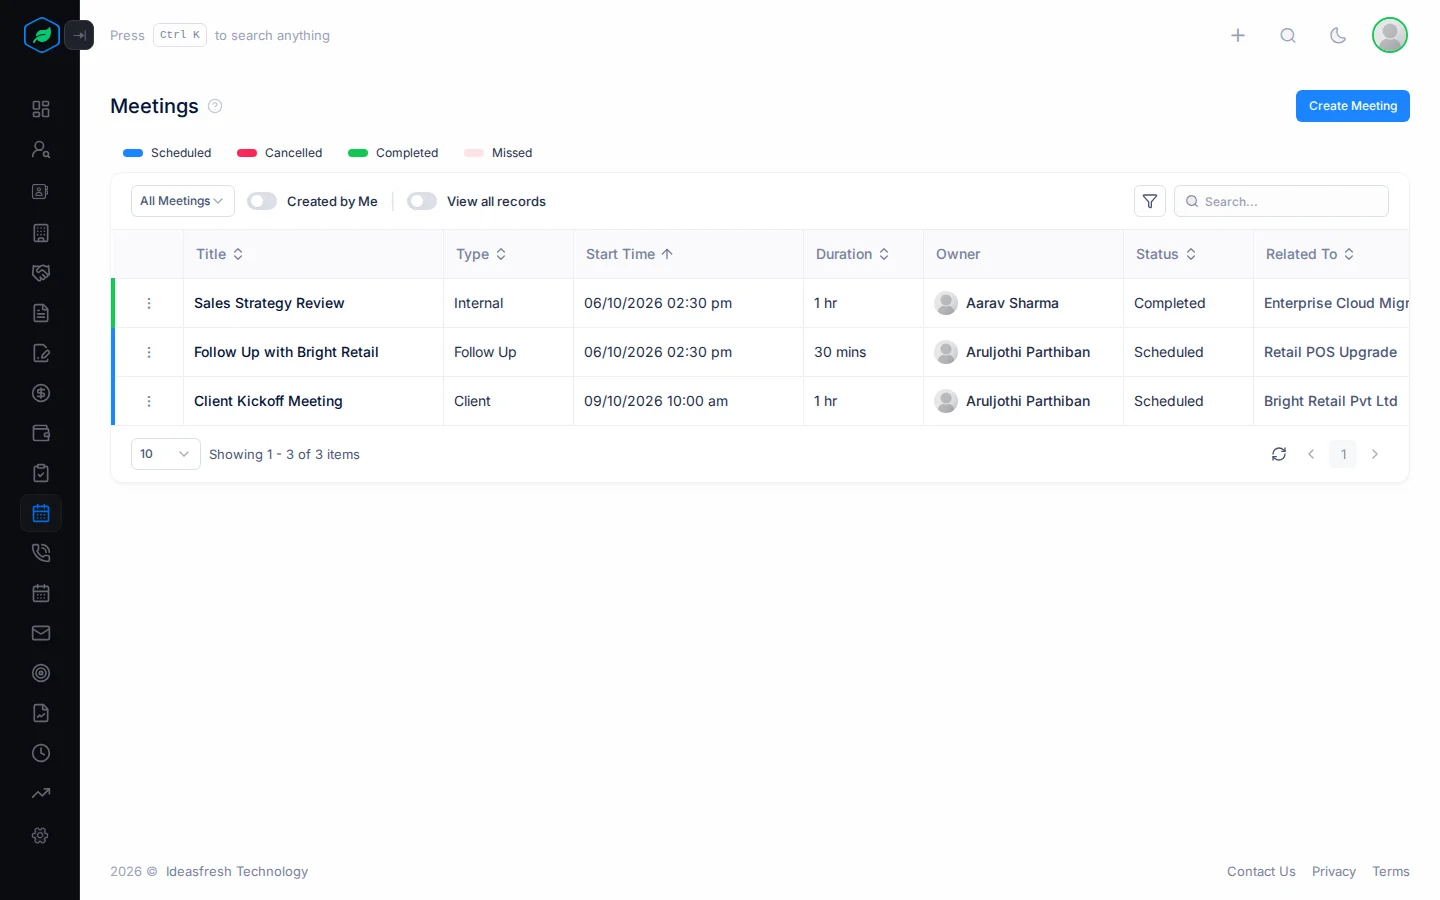Refresh the meetings table
The image size is (1440, 900).
(1279, 454)
